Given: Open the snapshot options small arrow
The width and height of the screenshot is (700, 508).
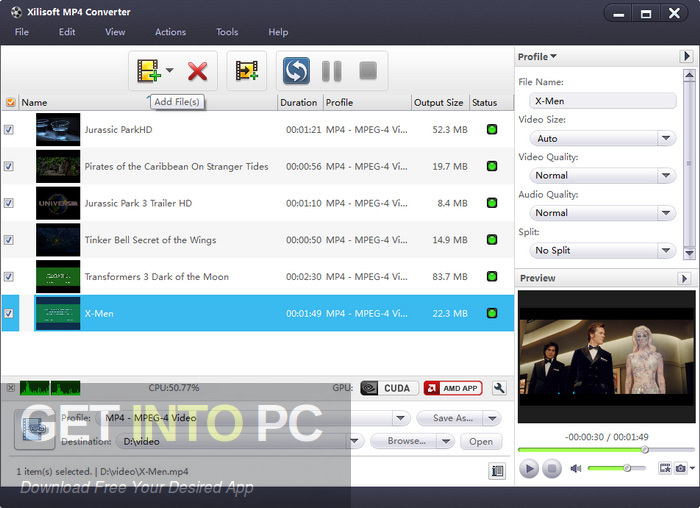Looking at the screenshot, I should 692,468.
